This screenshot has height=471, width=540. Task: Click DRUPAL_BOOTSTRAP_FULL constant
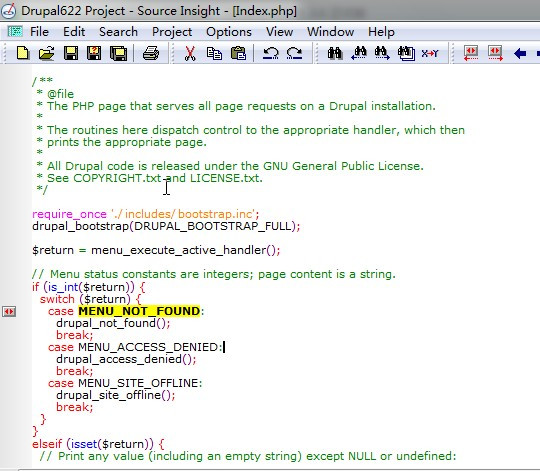click(x=213, y=226)
